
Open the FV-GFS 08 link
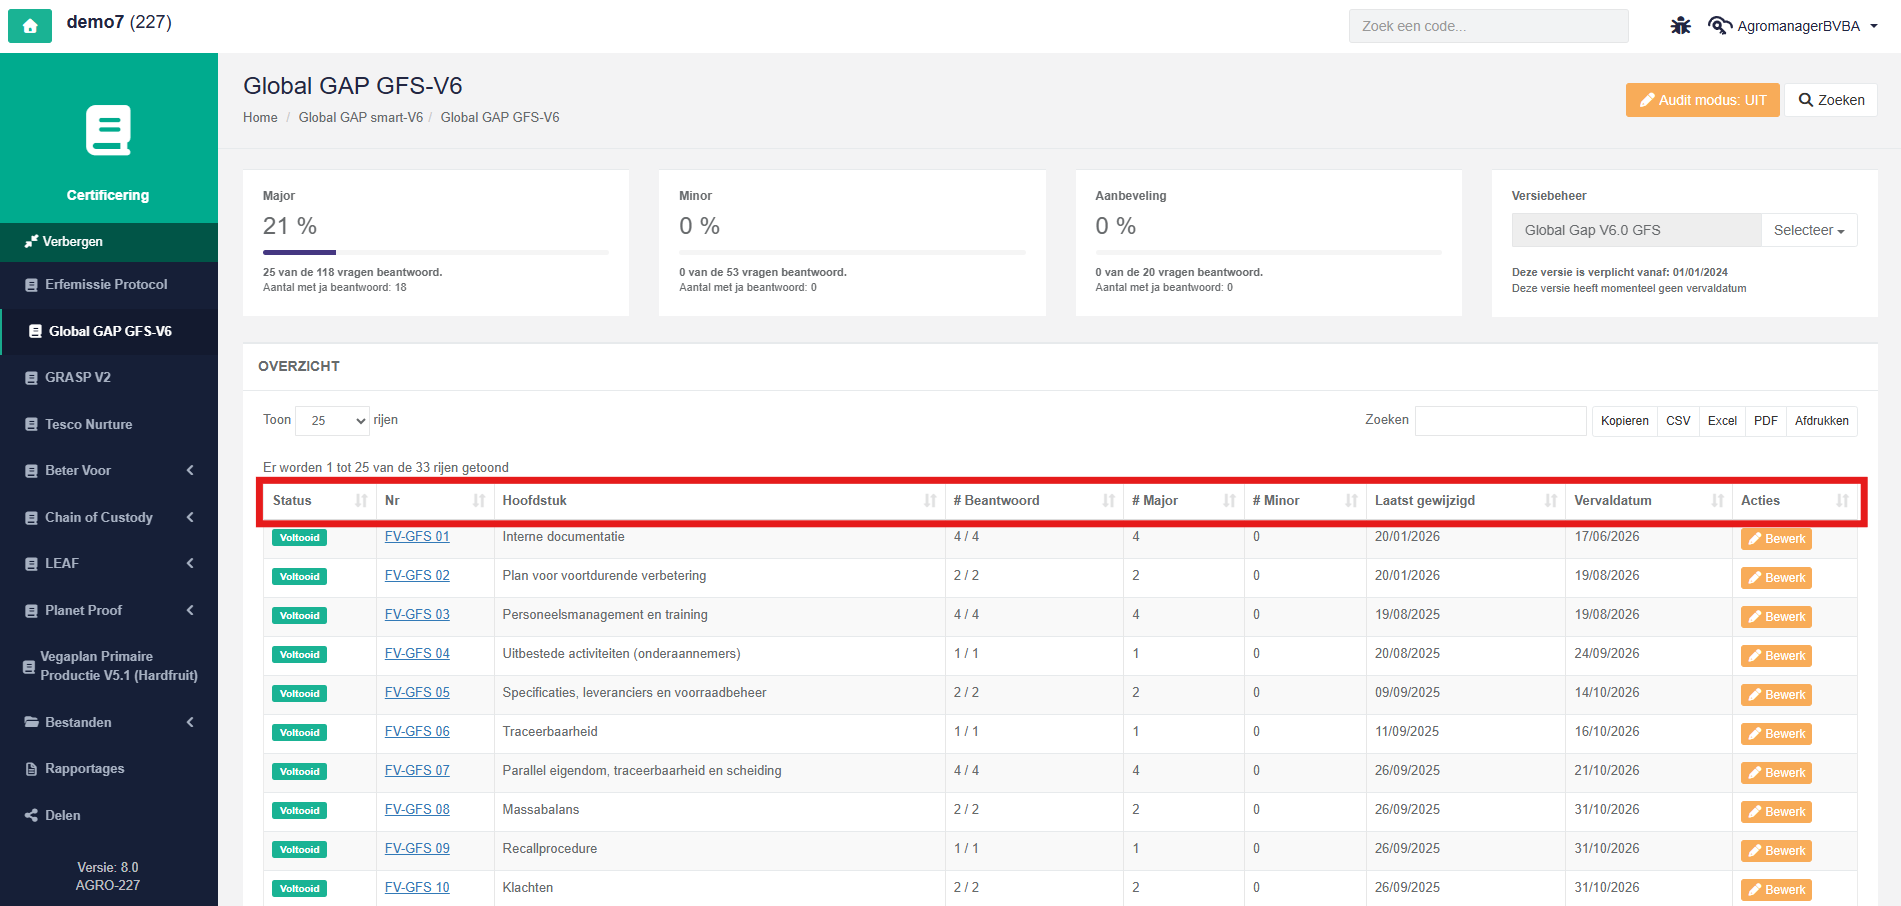(x=417, y=810)
